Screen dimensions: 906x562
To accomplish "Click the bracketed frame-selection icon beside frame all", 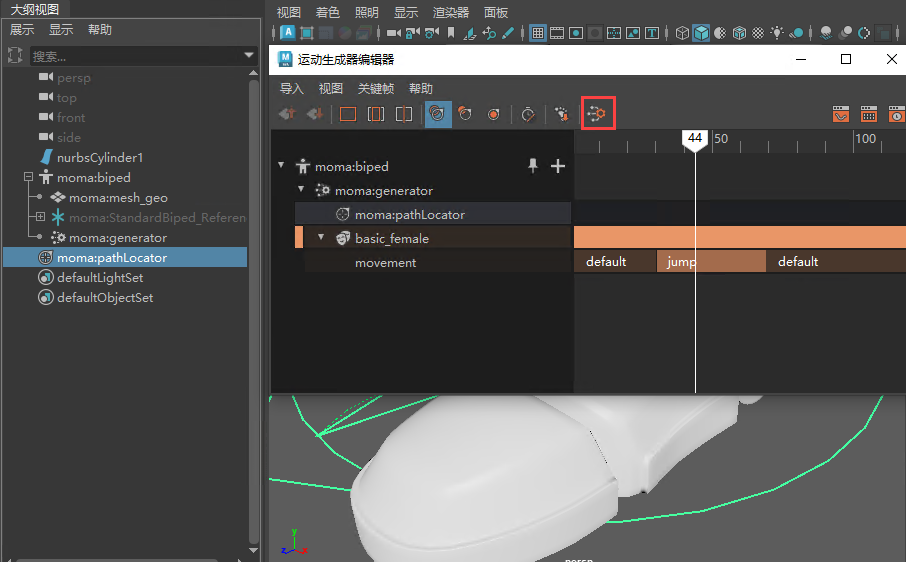I will (x=376, y=114).
